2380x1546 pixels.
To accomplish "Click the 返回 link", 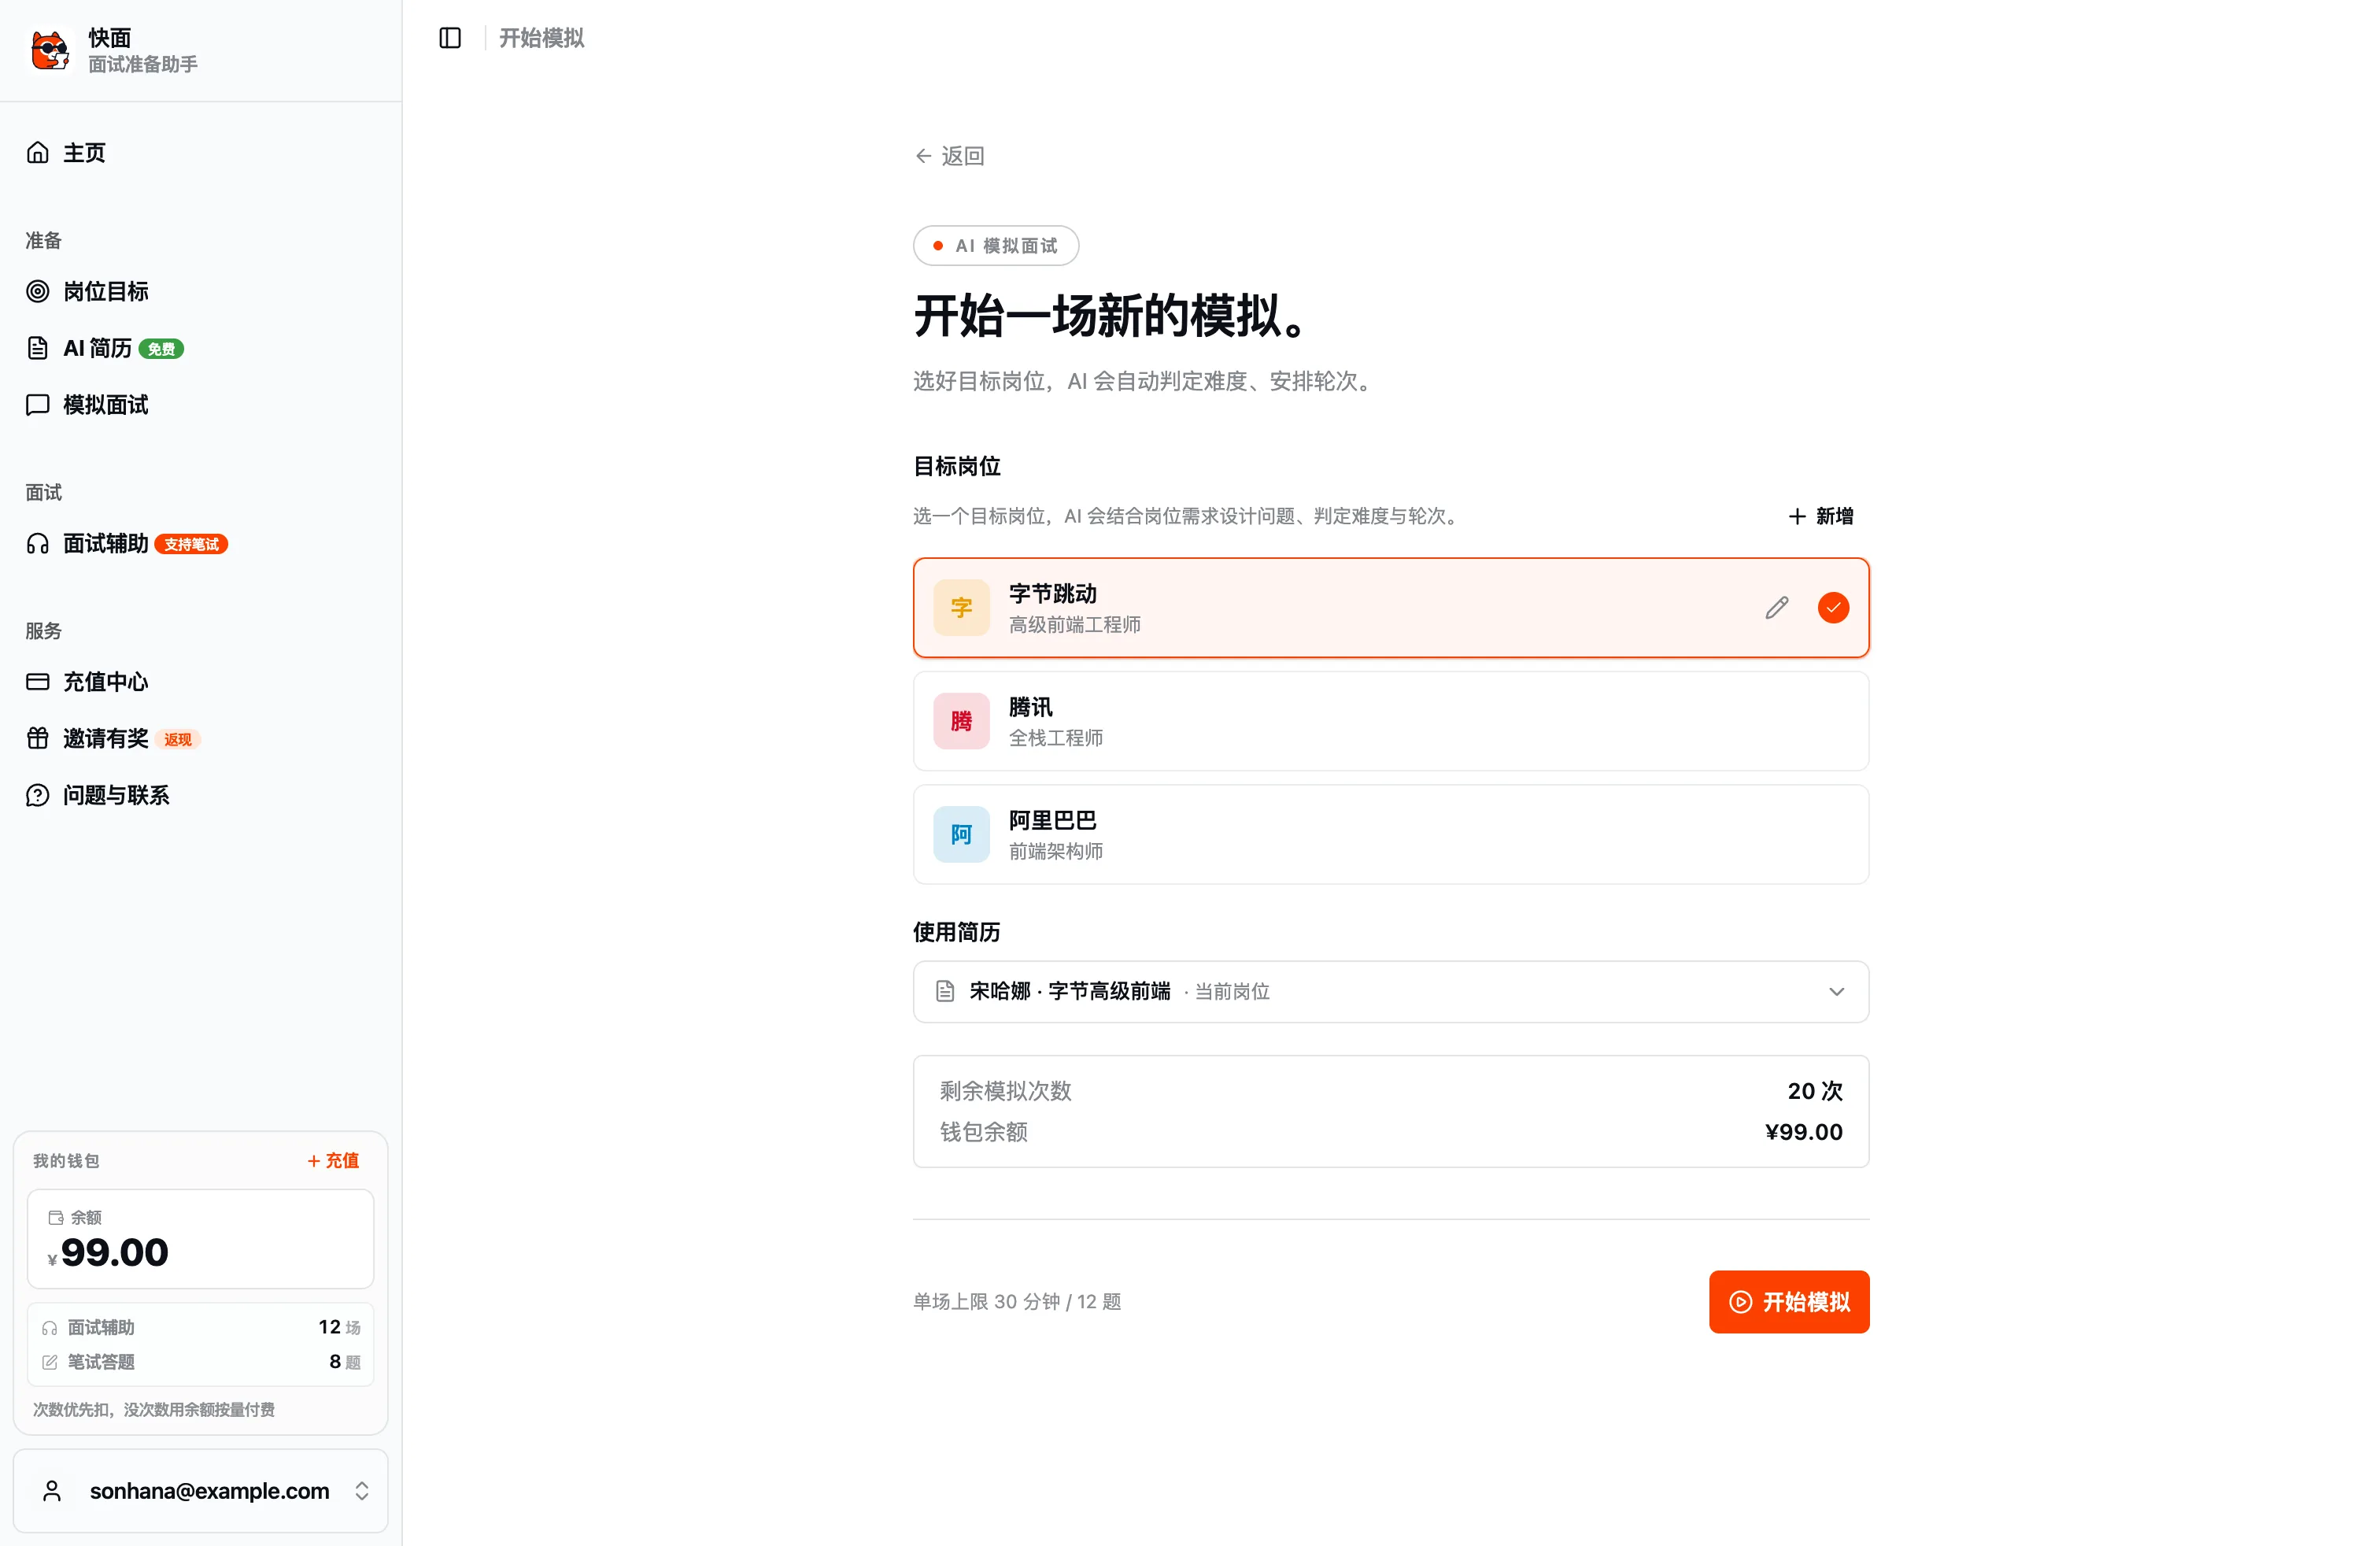I will [949, 156].
